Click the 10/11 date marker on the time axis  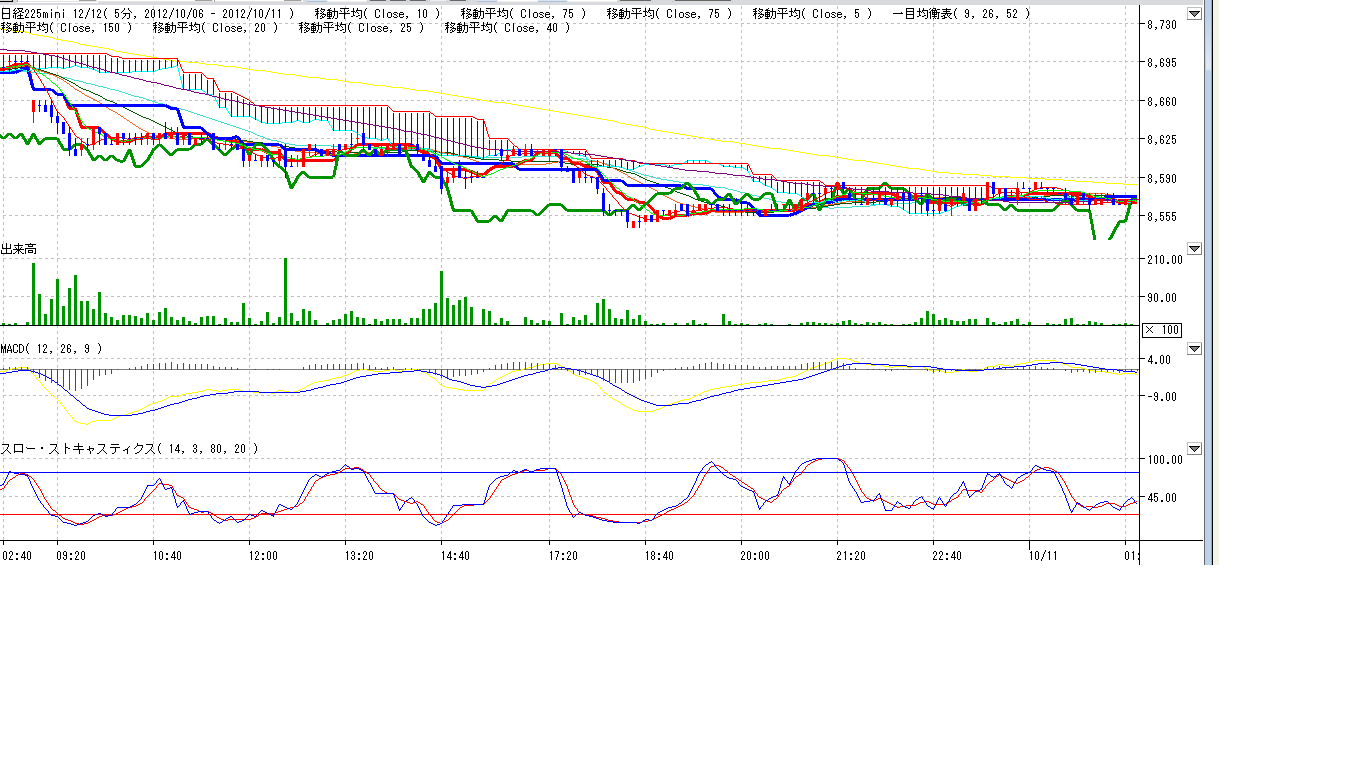[1043, 555]
